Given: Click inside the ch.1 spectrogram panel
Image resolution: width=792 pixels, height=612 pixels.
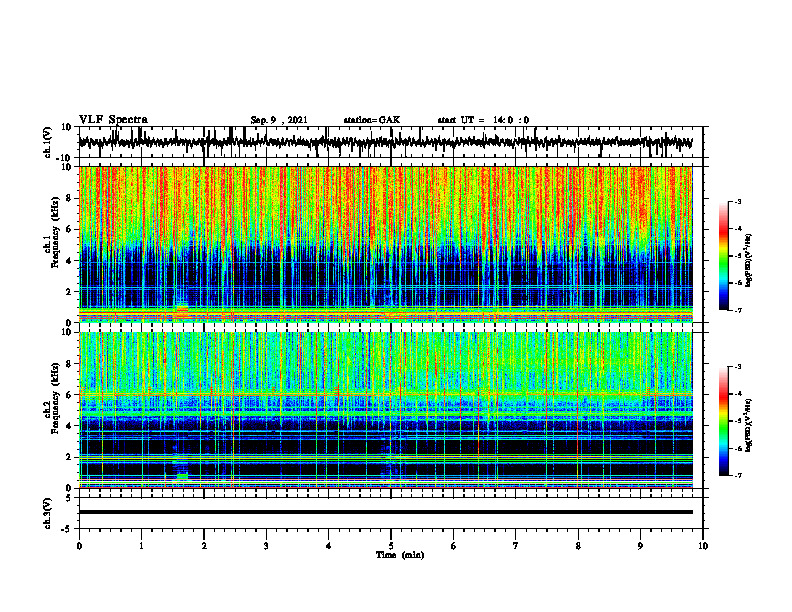Looking at the screenshot, I should (x=385, y=244).
